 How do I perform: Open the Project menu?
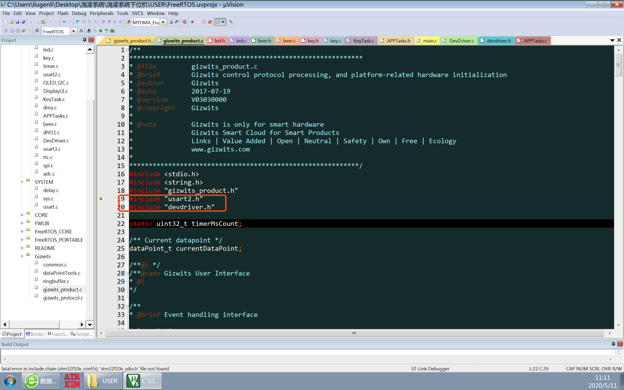click(46, 13)
